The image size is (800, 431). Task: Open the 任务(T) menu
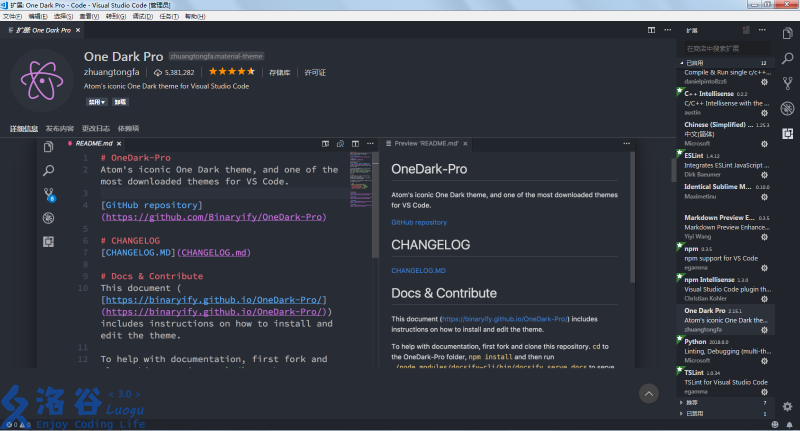pos(169,16)
